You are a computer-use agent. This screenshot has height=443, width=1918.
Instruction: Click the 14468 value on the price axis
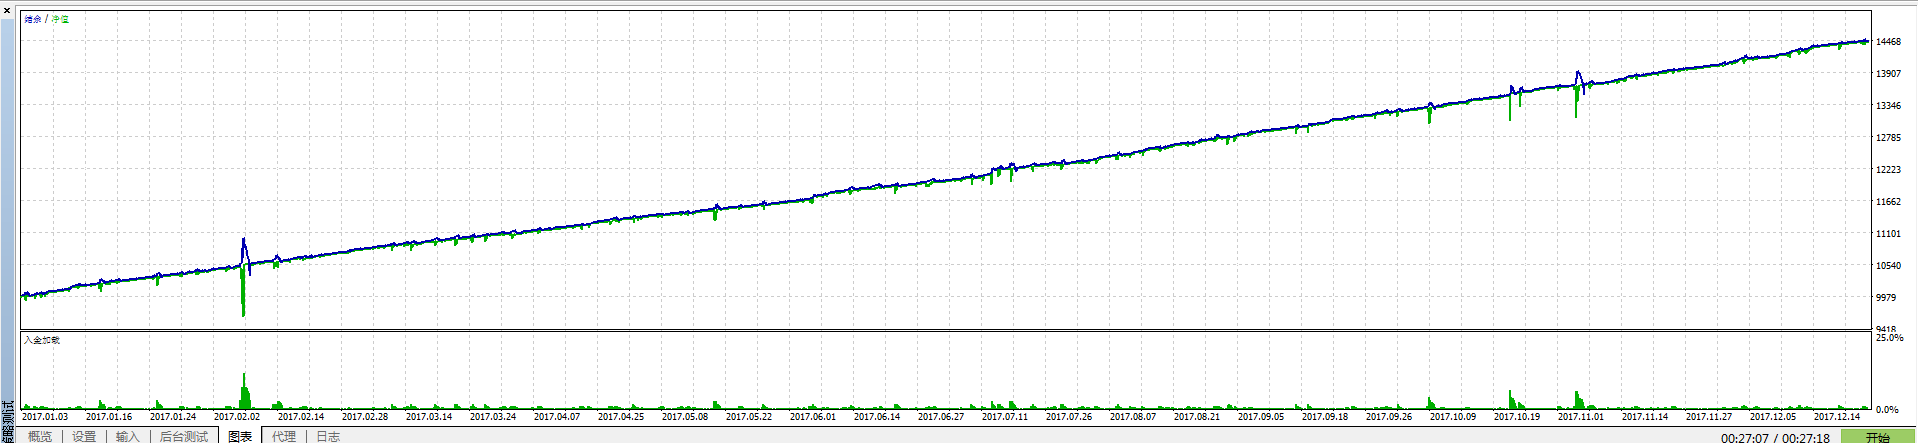1888,42
